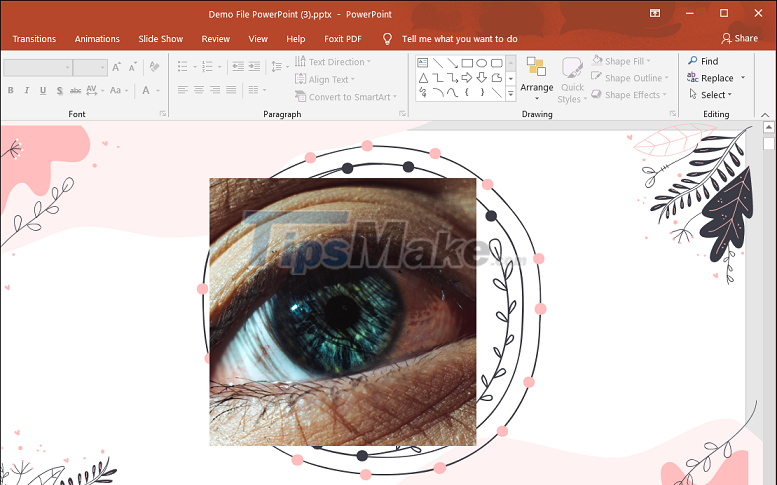Open the font name combo box
The width and height of the screenshot is (777, 485).
38,67
